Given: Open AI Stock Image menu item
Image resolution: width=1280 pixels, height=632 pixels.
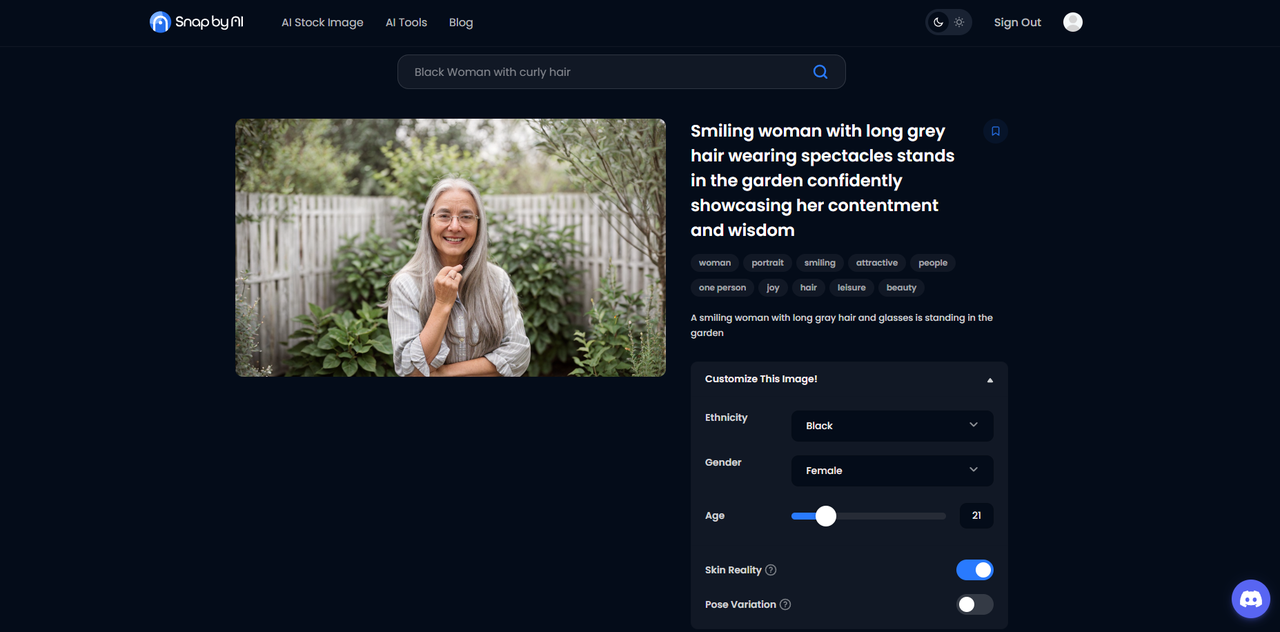Looking at the screenshot, I should point(322,22).
